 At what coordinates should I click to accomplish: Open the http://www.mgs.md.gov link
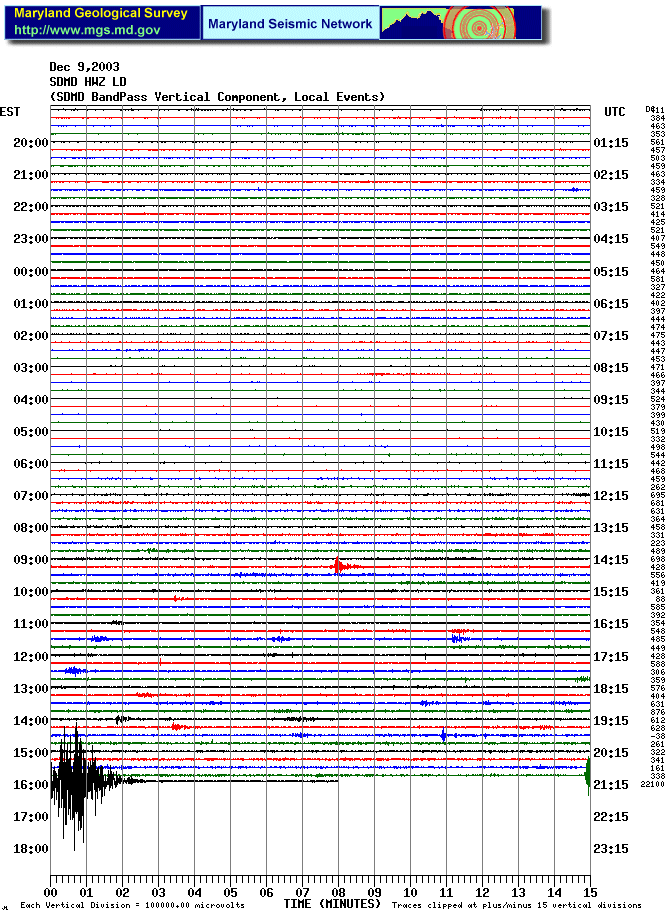87,31
